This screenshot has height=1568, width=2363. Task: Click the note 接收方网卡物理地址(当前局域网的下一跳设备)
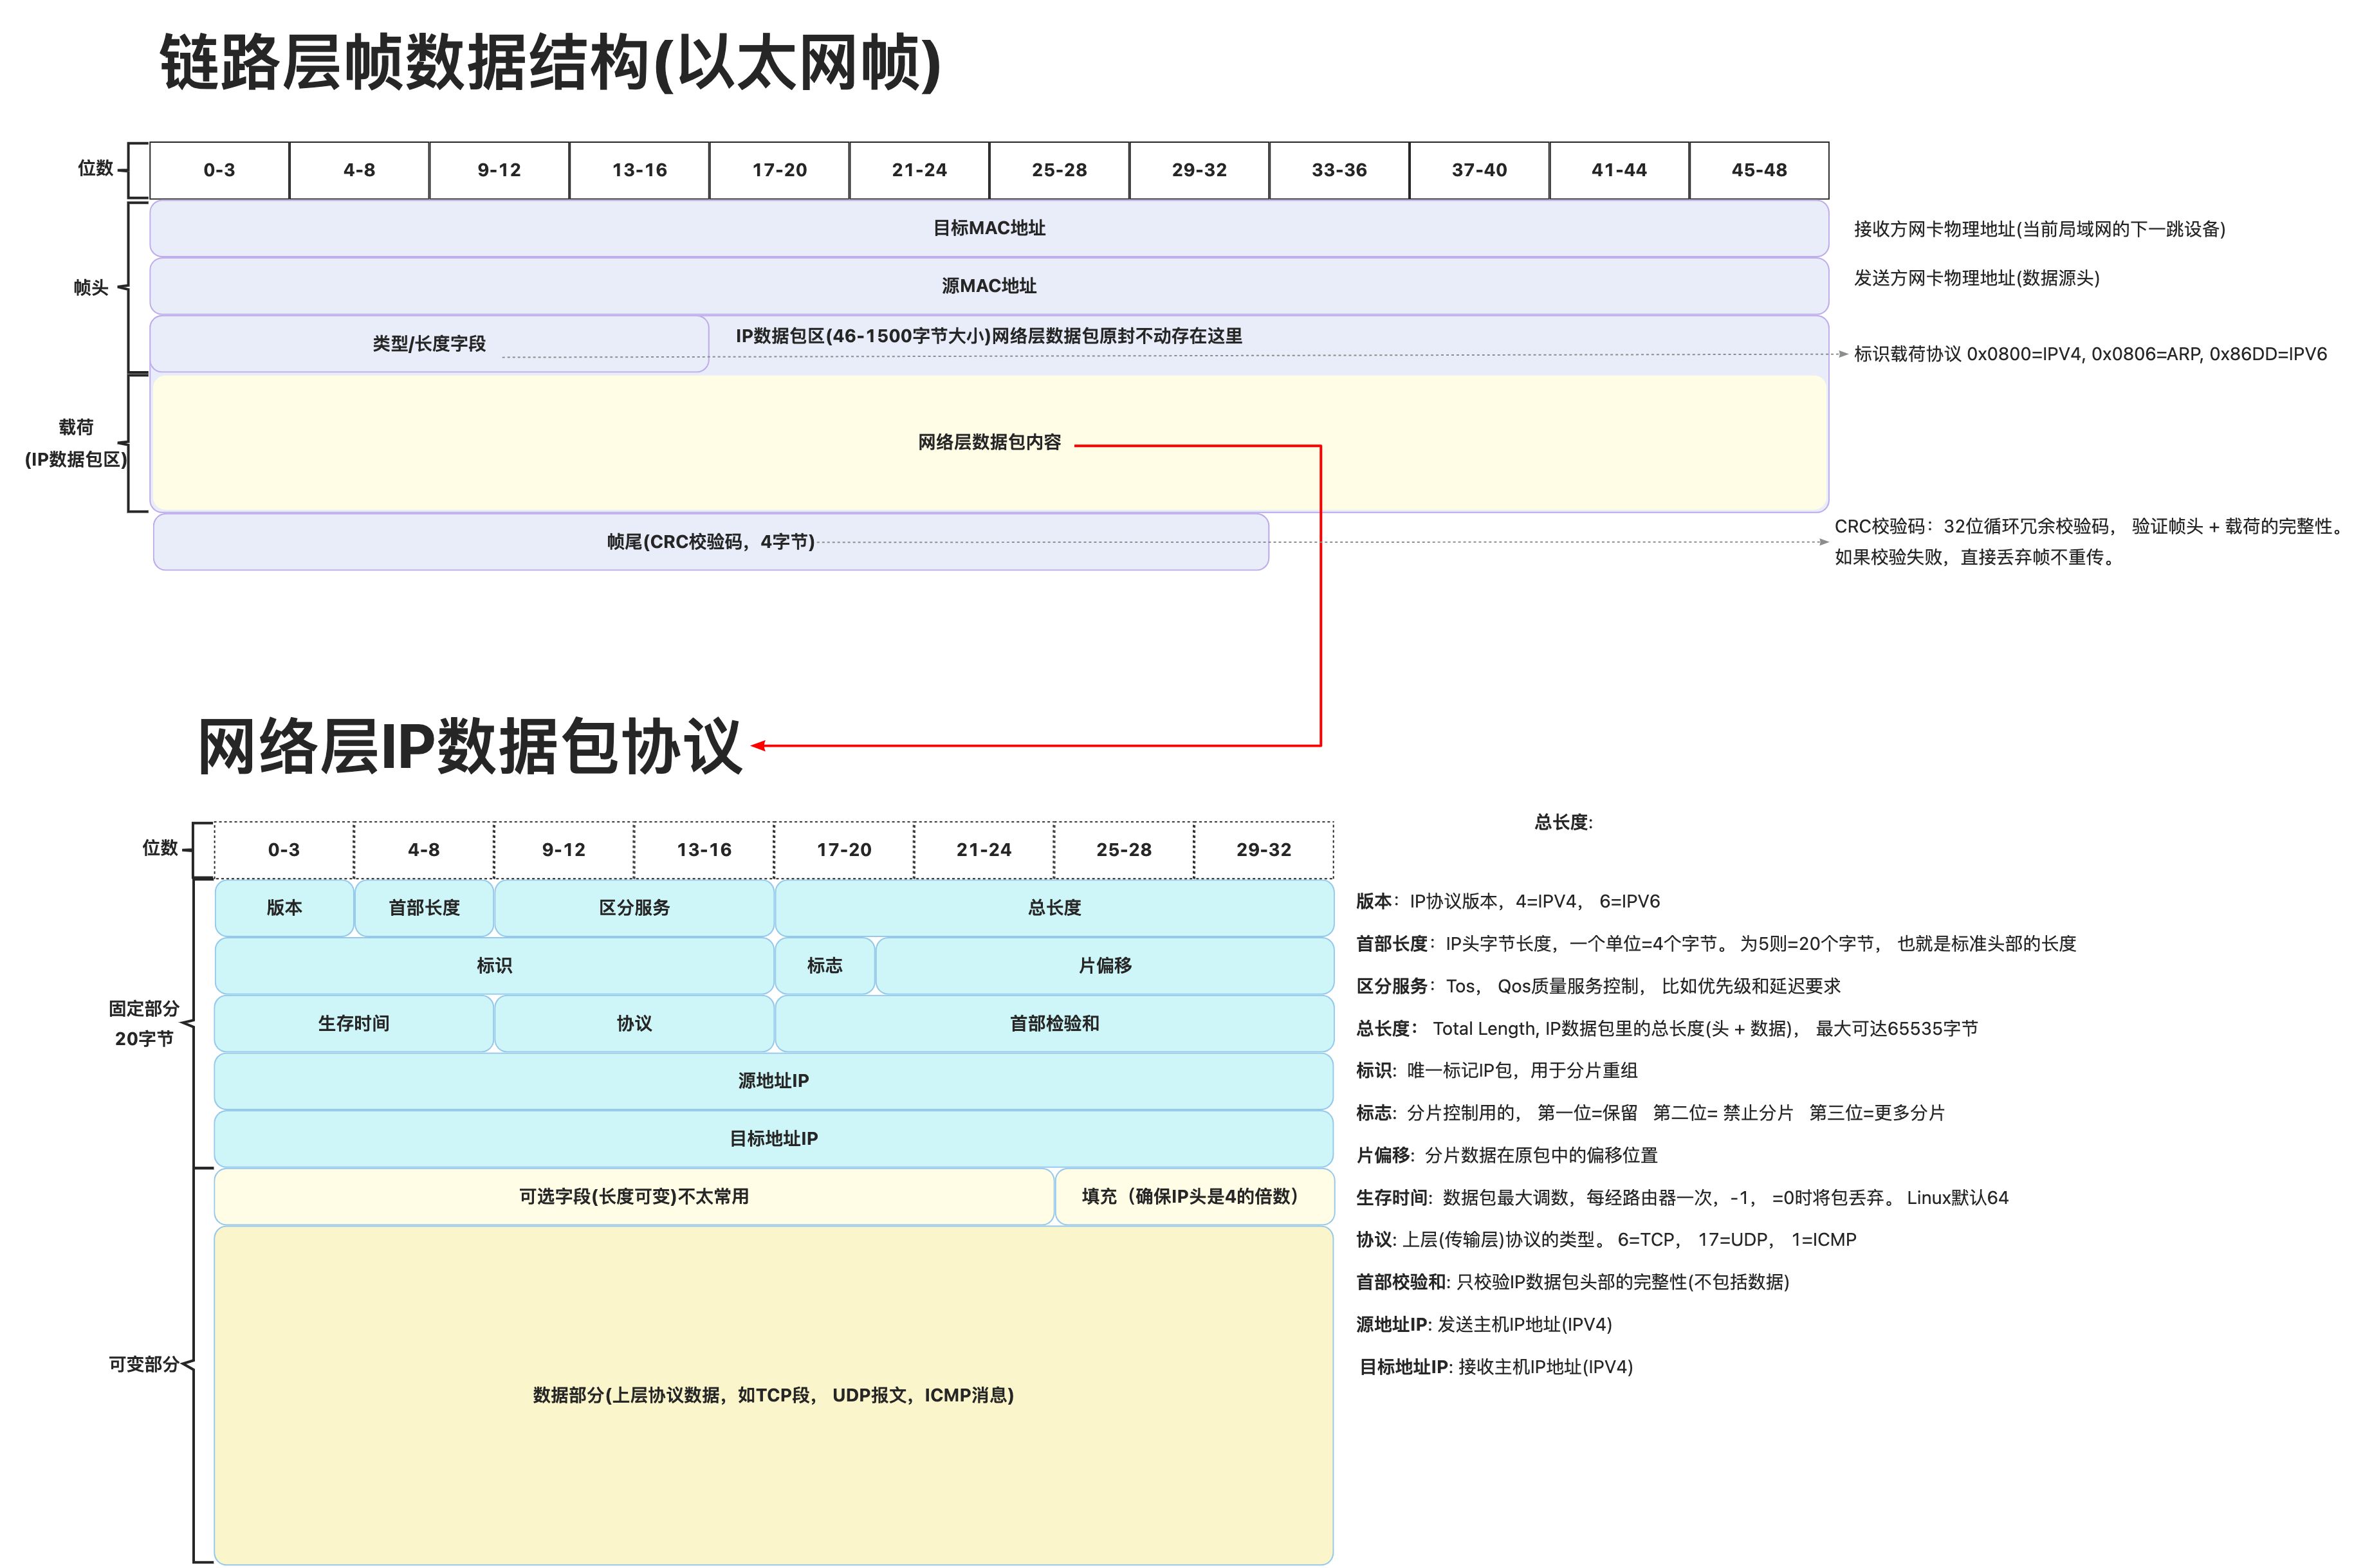click(x=2039, y=229)
